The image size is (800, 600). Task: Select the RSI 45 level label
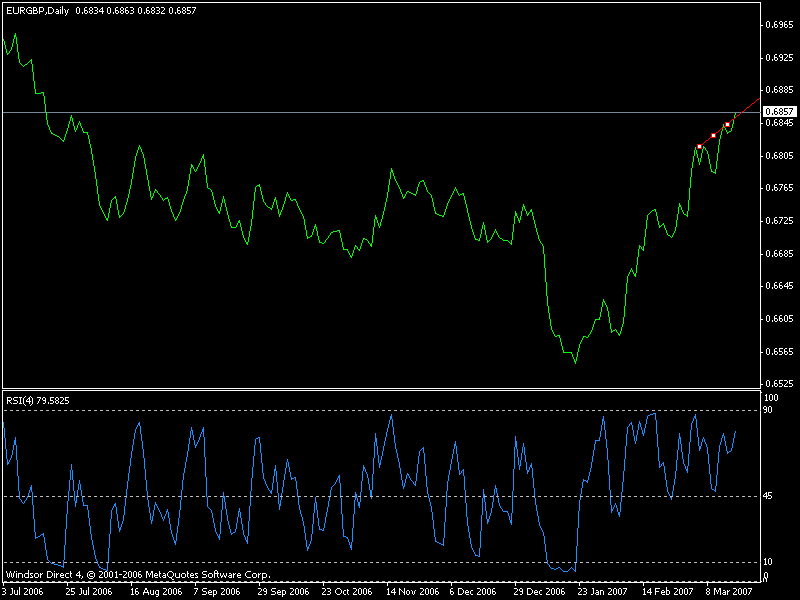(x=767, y=497)
